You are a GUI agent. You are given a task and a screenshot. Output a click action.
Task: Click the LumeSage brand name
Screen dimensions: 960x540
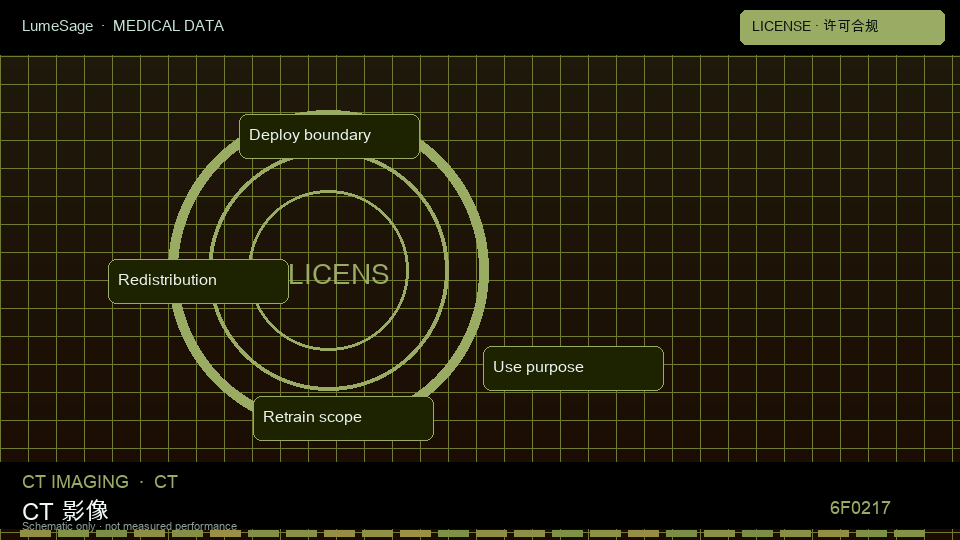click(x=58, y=26)
